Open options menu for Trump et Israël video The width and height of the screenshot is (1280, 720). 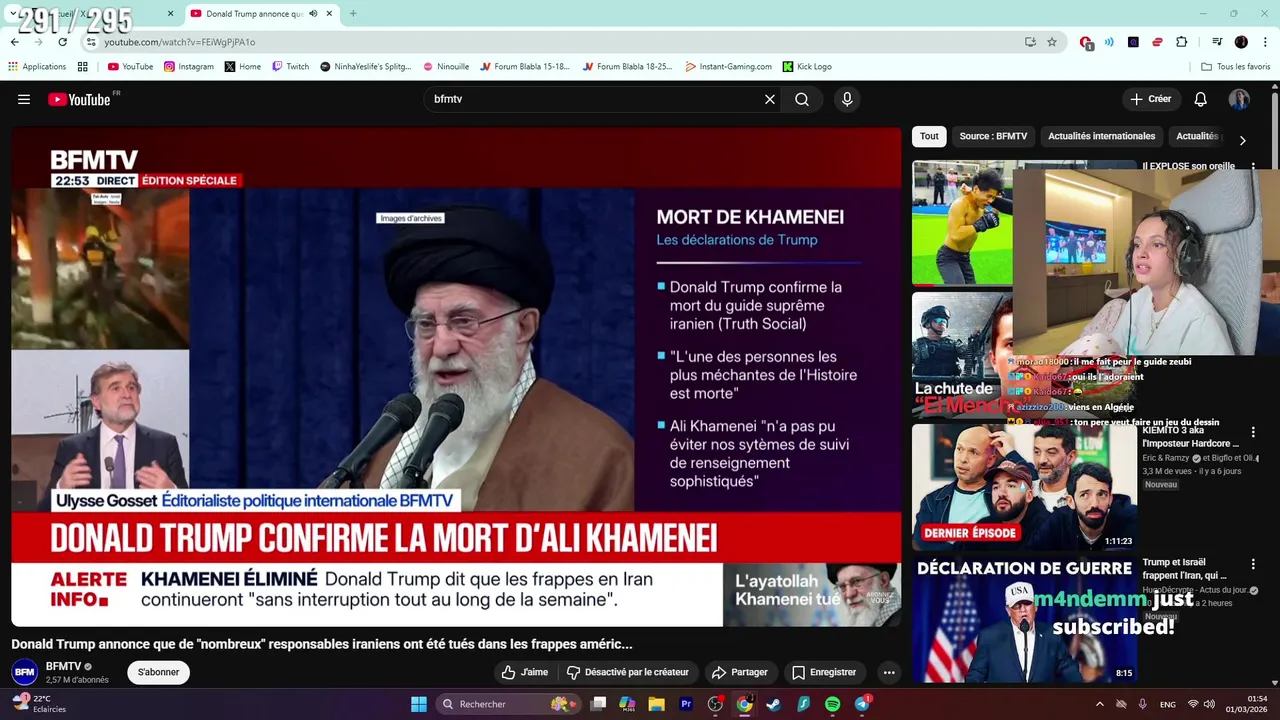[1253, 564]
